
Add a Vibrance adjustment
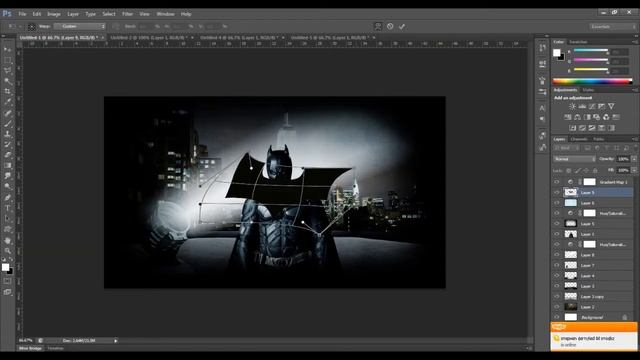(611, 107)
